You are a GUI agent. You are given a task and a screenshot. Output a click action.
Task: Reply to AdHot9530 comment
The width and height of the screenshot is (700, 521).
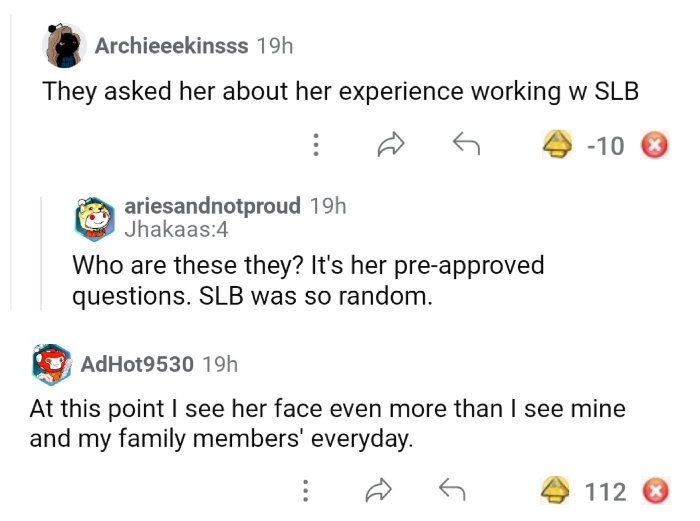pyautogui.click(x=455, y=490)
